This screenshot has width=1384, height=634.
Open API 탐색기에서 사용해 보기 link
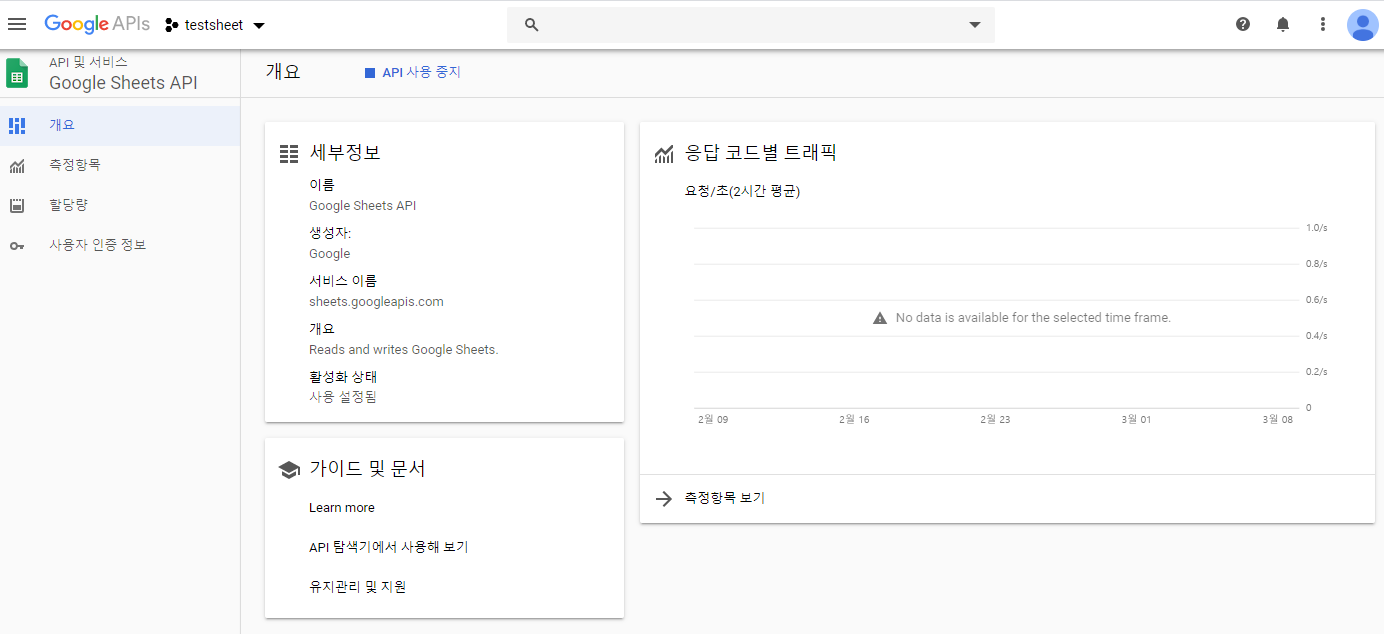(x=389, y=547)
